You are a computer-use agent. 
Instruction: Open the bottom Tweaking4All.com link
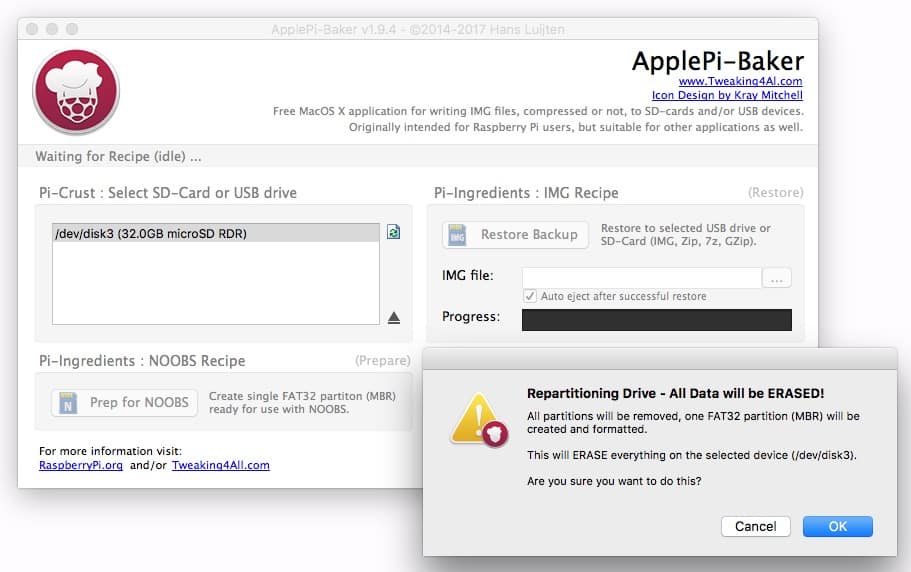tap(220, 465)
